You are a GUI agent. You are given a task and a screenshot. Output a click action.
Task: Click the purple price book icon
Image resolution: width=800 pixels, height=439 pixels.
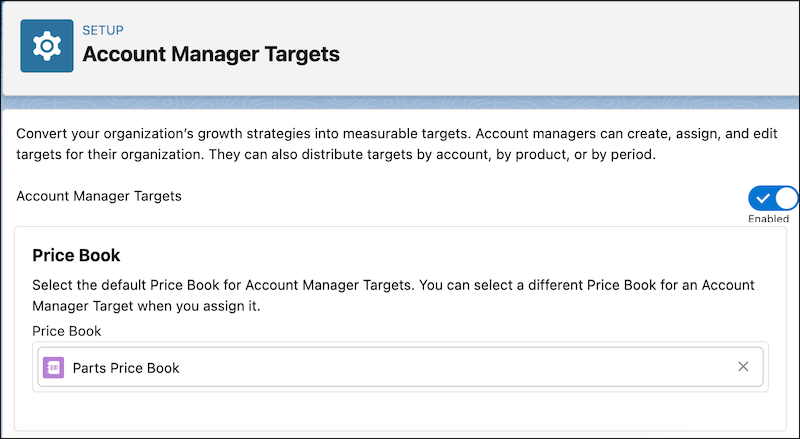point(54,368)
